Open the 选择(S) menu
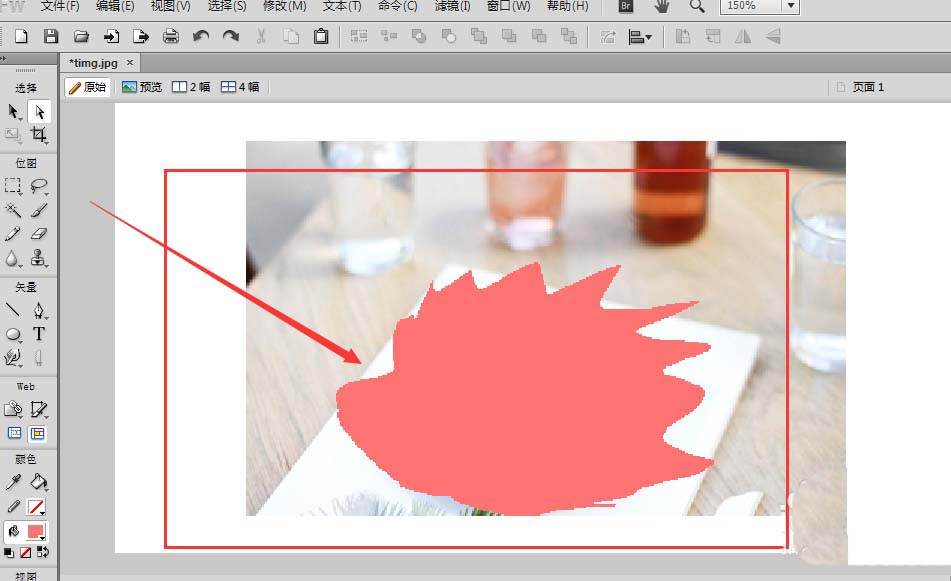 pyautogui.click(x=227, y=6)
